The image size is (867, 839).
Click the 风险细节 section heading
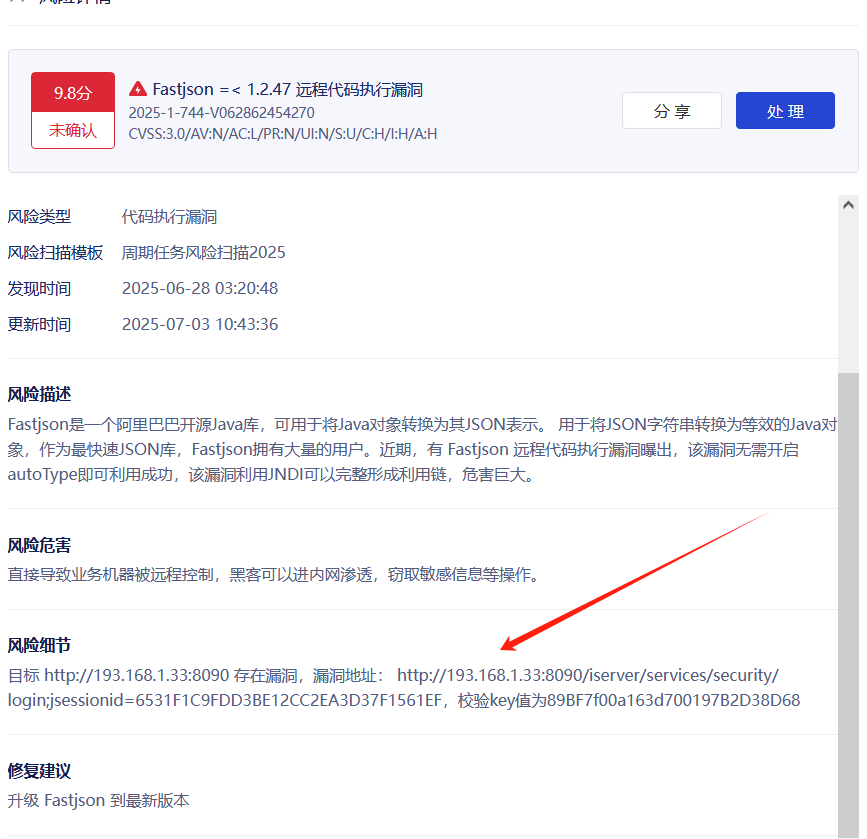39,645
